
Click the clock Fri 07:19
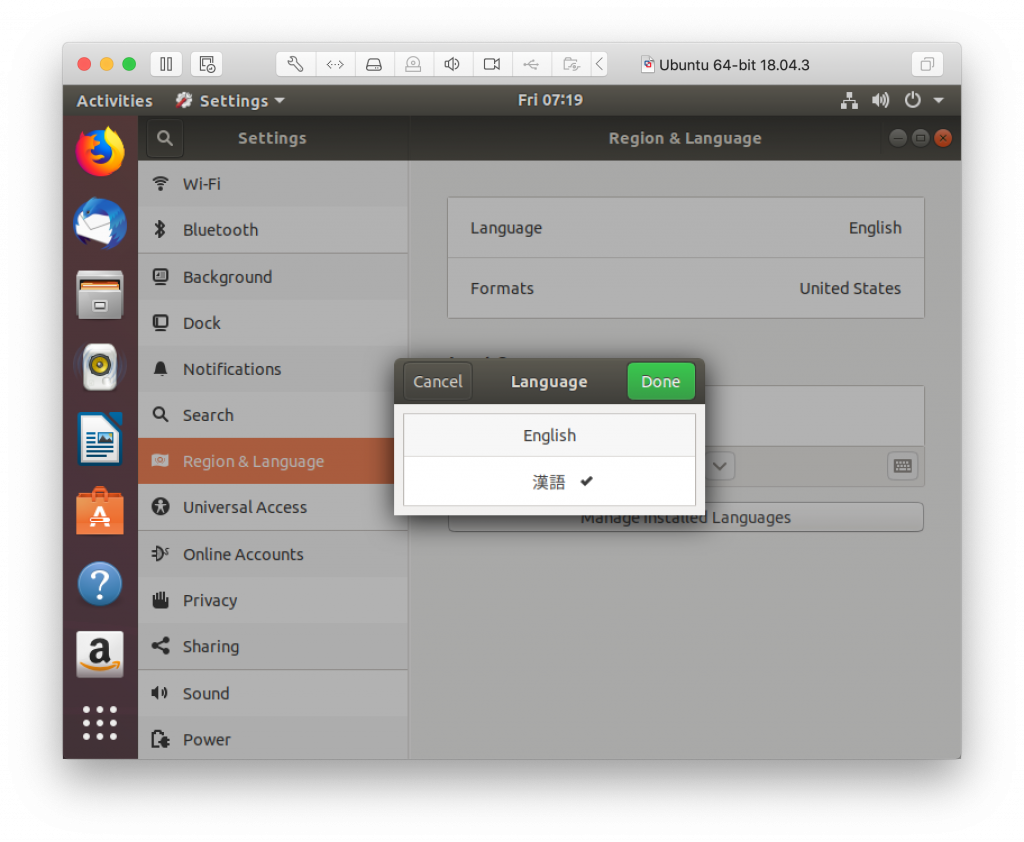tap(550, 100)
